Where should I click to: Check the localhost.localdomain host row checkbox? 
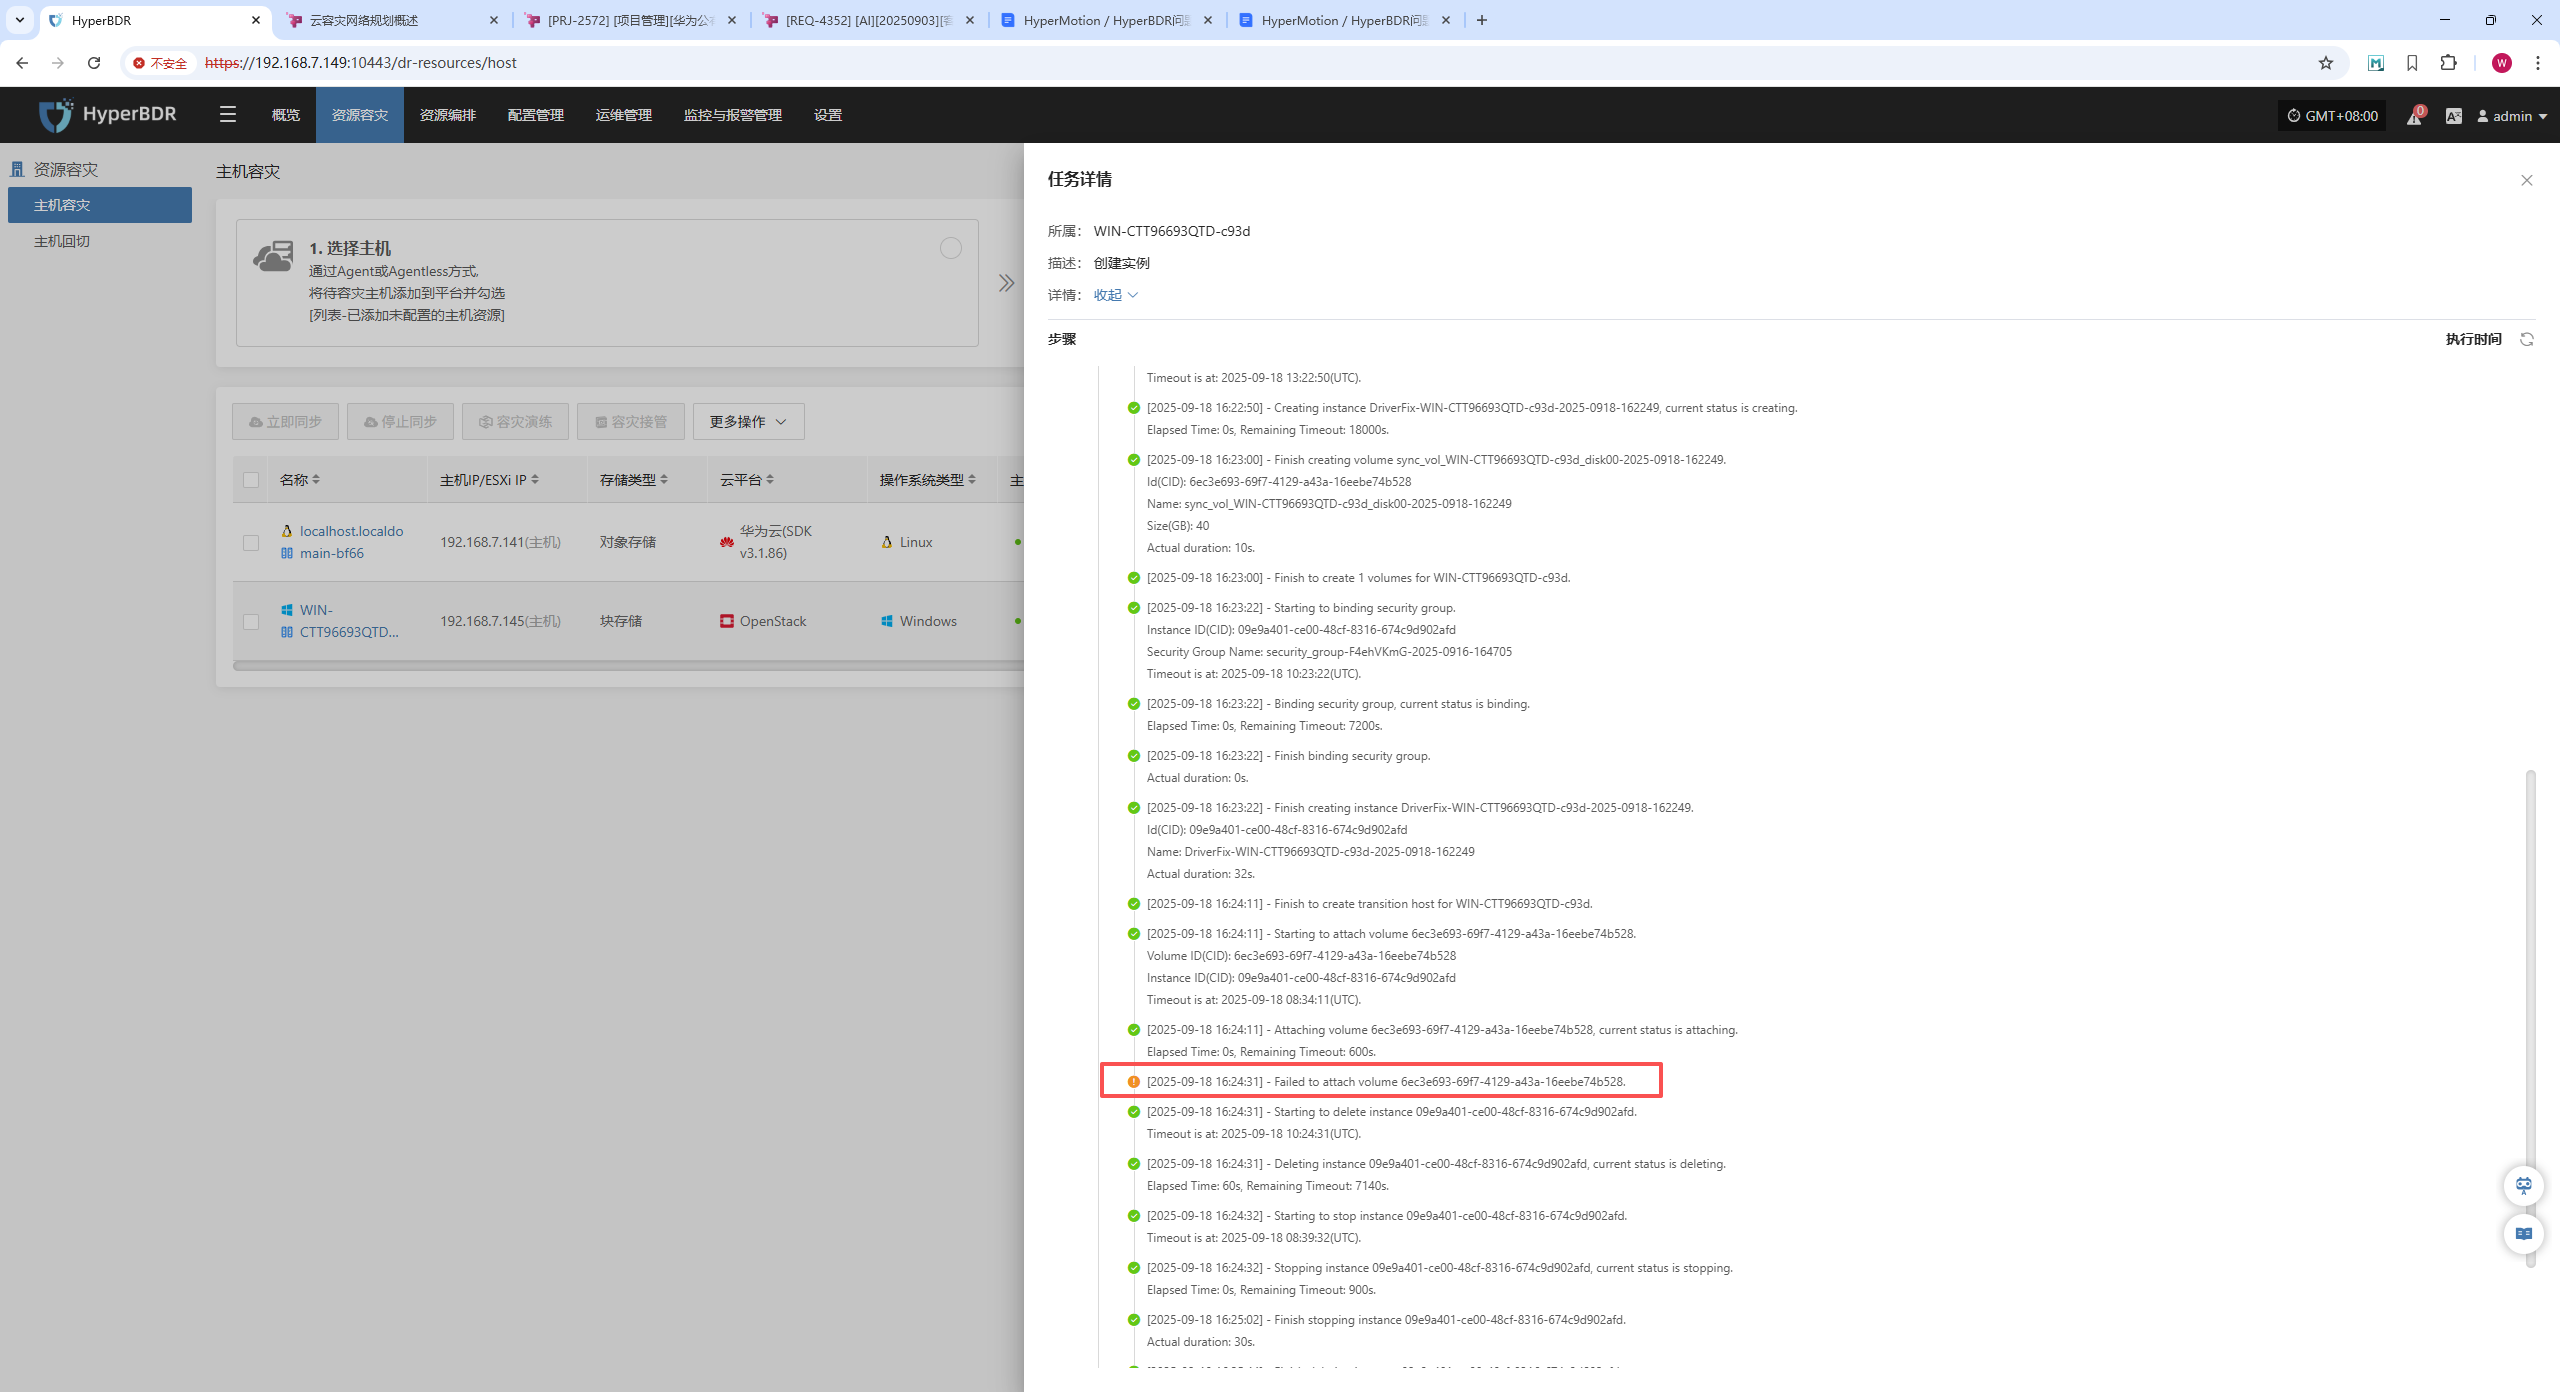251,542
